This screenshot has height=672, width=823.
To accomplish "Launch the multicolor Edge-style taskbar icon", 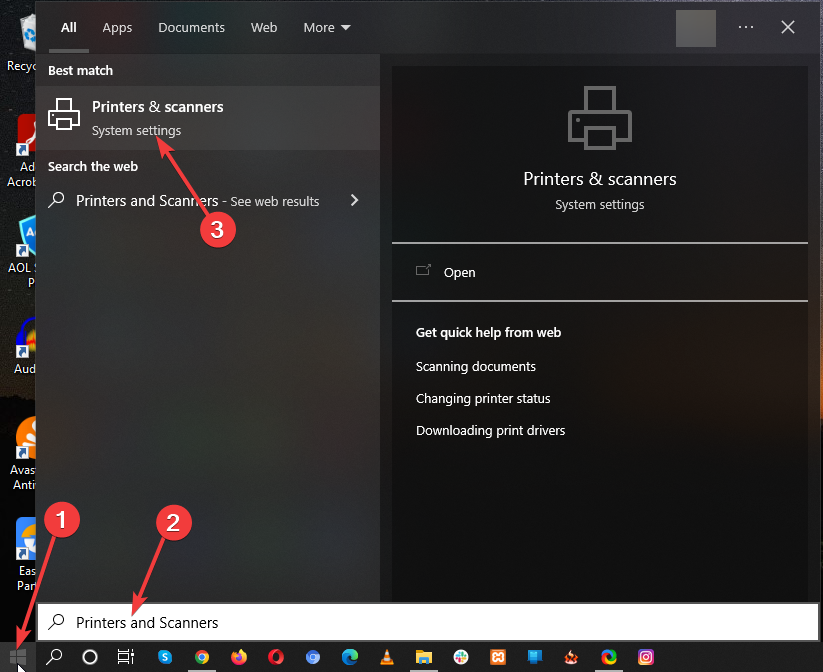I will (x=609, y=657).
